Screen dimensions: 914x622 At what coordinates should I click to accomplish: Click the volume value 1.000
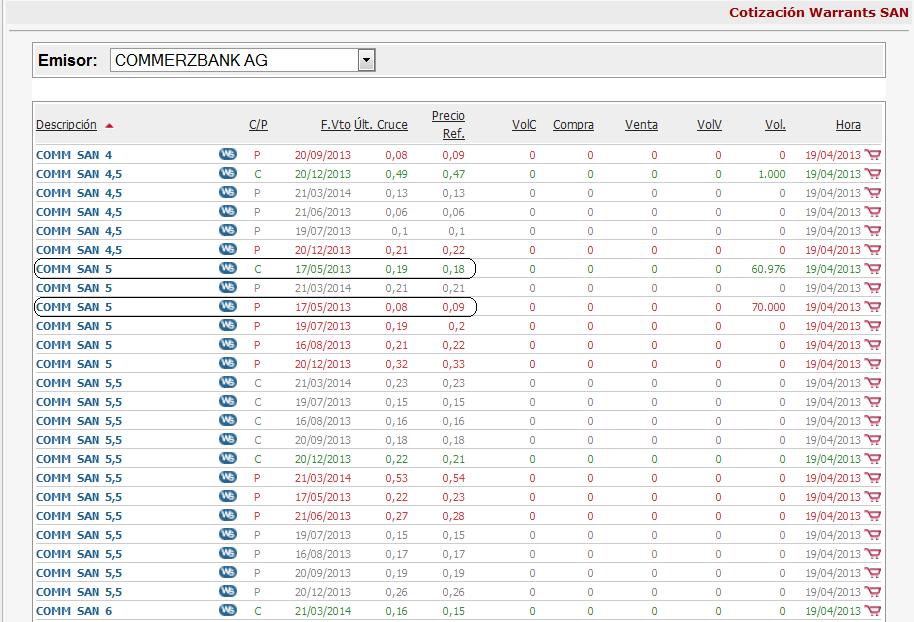[772, 174]
